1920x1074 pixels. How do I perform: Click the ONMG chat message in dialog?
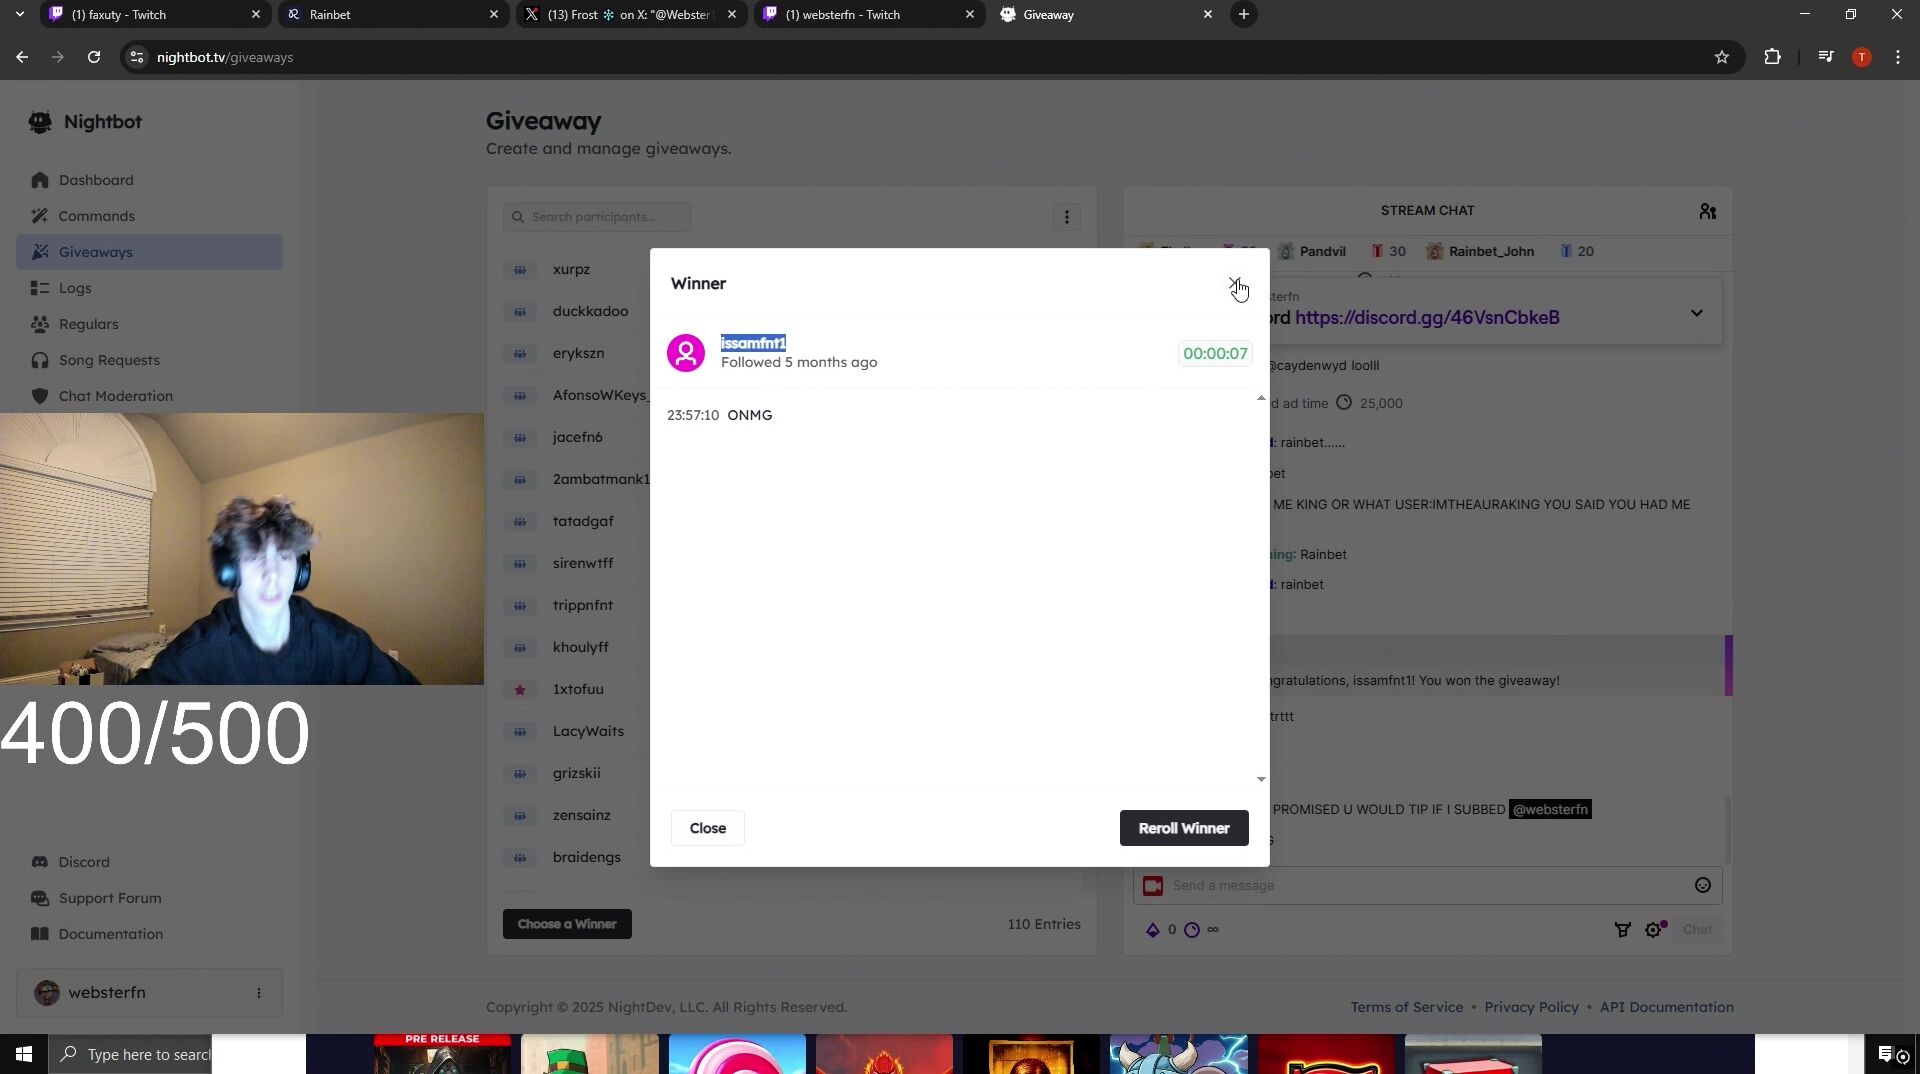[750, 415]
